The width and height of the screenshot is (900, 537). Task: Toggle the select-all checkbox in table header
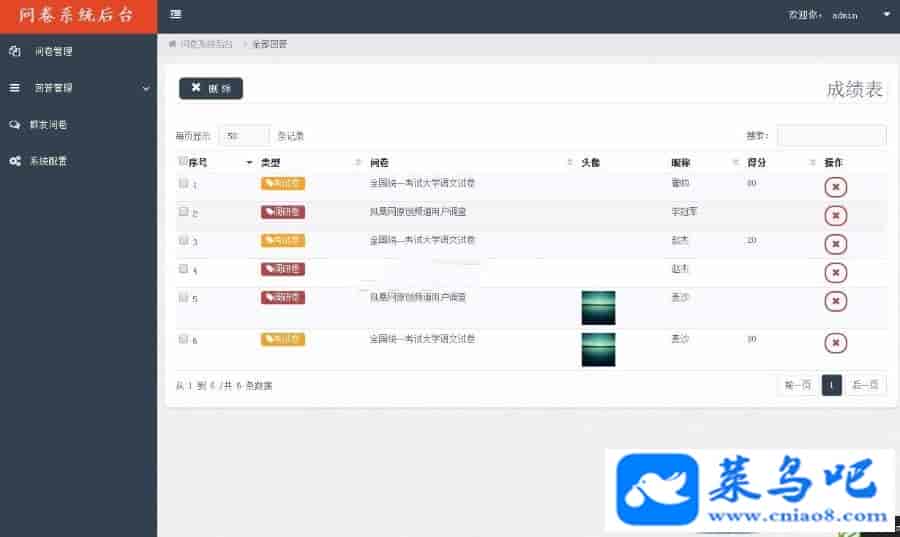tap(182, 160)
